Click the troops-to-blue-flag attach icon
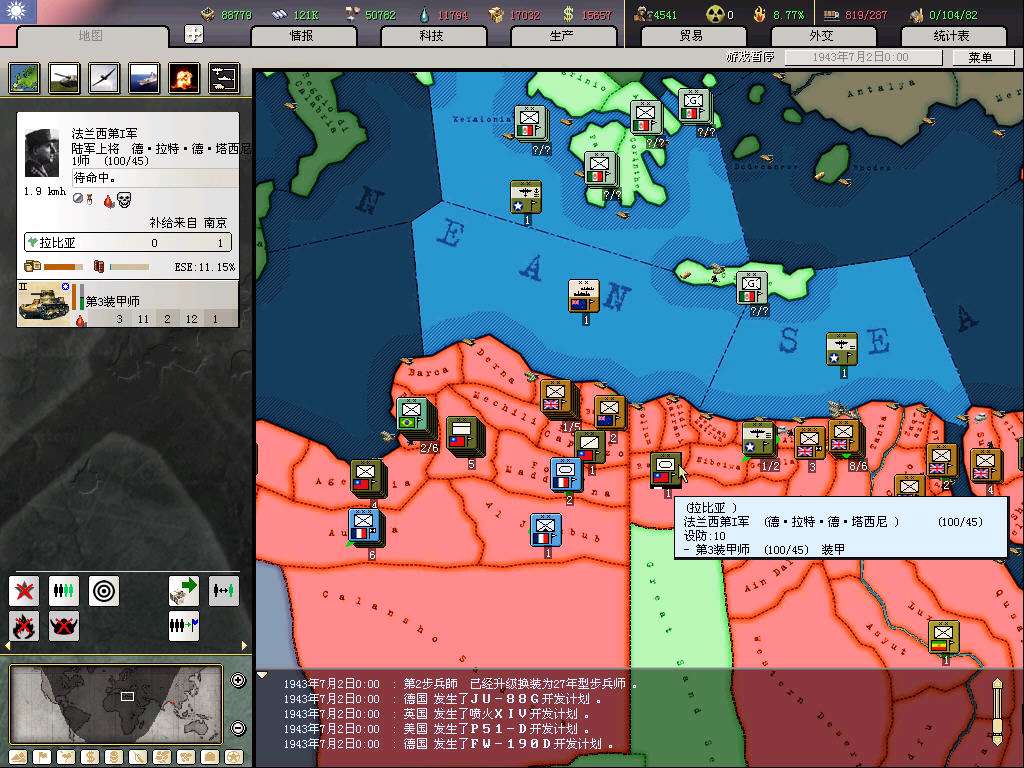This screenshot has width=1024, height=768. coord(184,626)
